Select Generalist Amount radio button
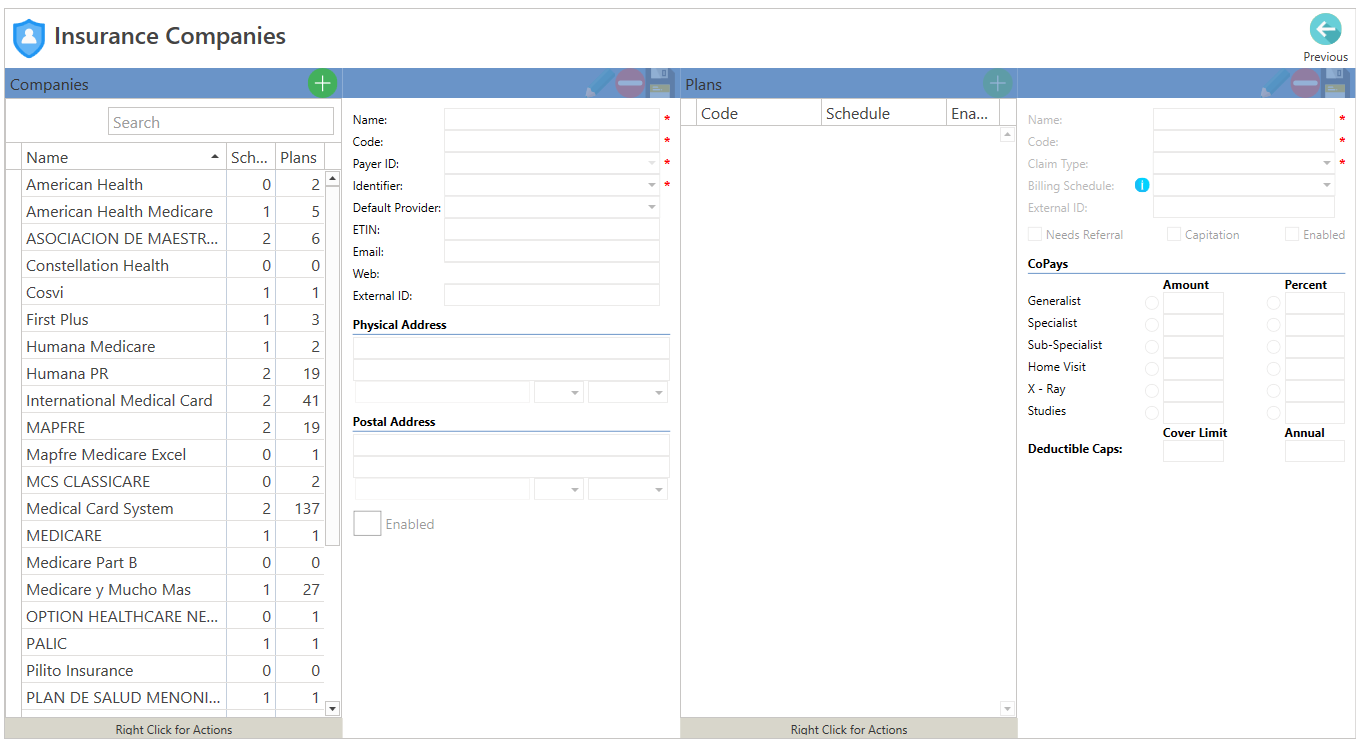This screenshot has width=1359, height=742. pyautogui.click(x=1152, y=302)
